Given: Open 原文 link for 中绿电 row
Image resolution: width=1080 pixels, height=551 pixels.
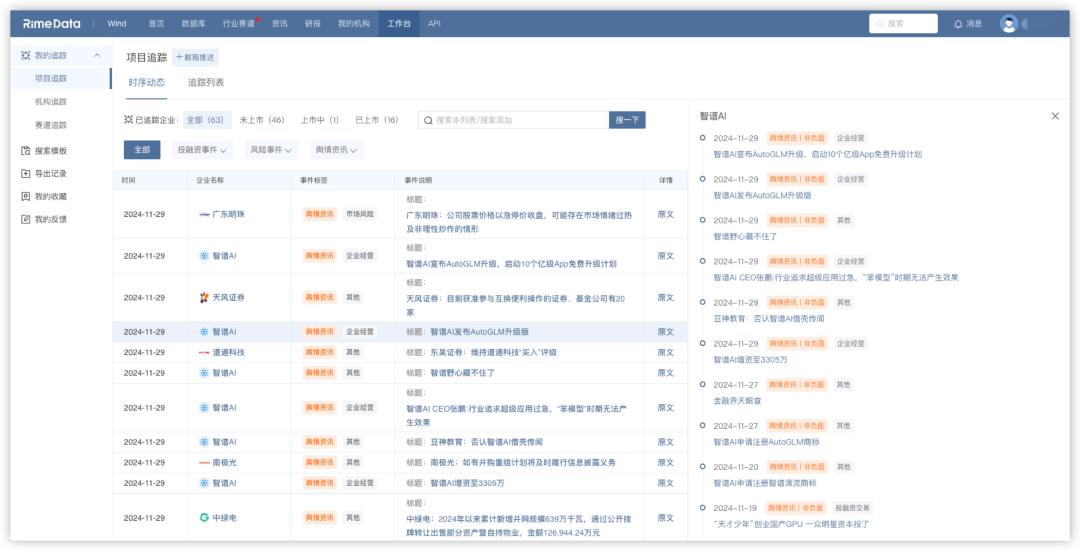Looking at the screenshot, I should click(x=665, y=517).
